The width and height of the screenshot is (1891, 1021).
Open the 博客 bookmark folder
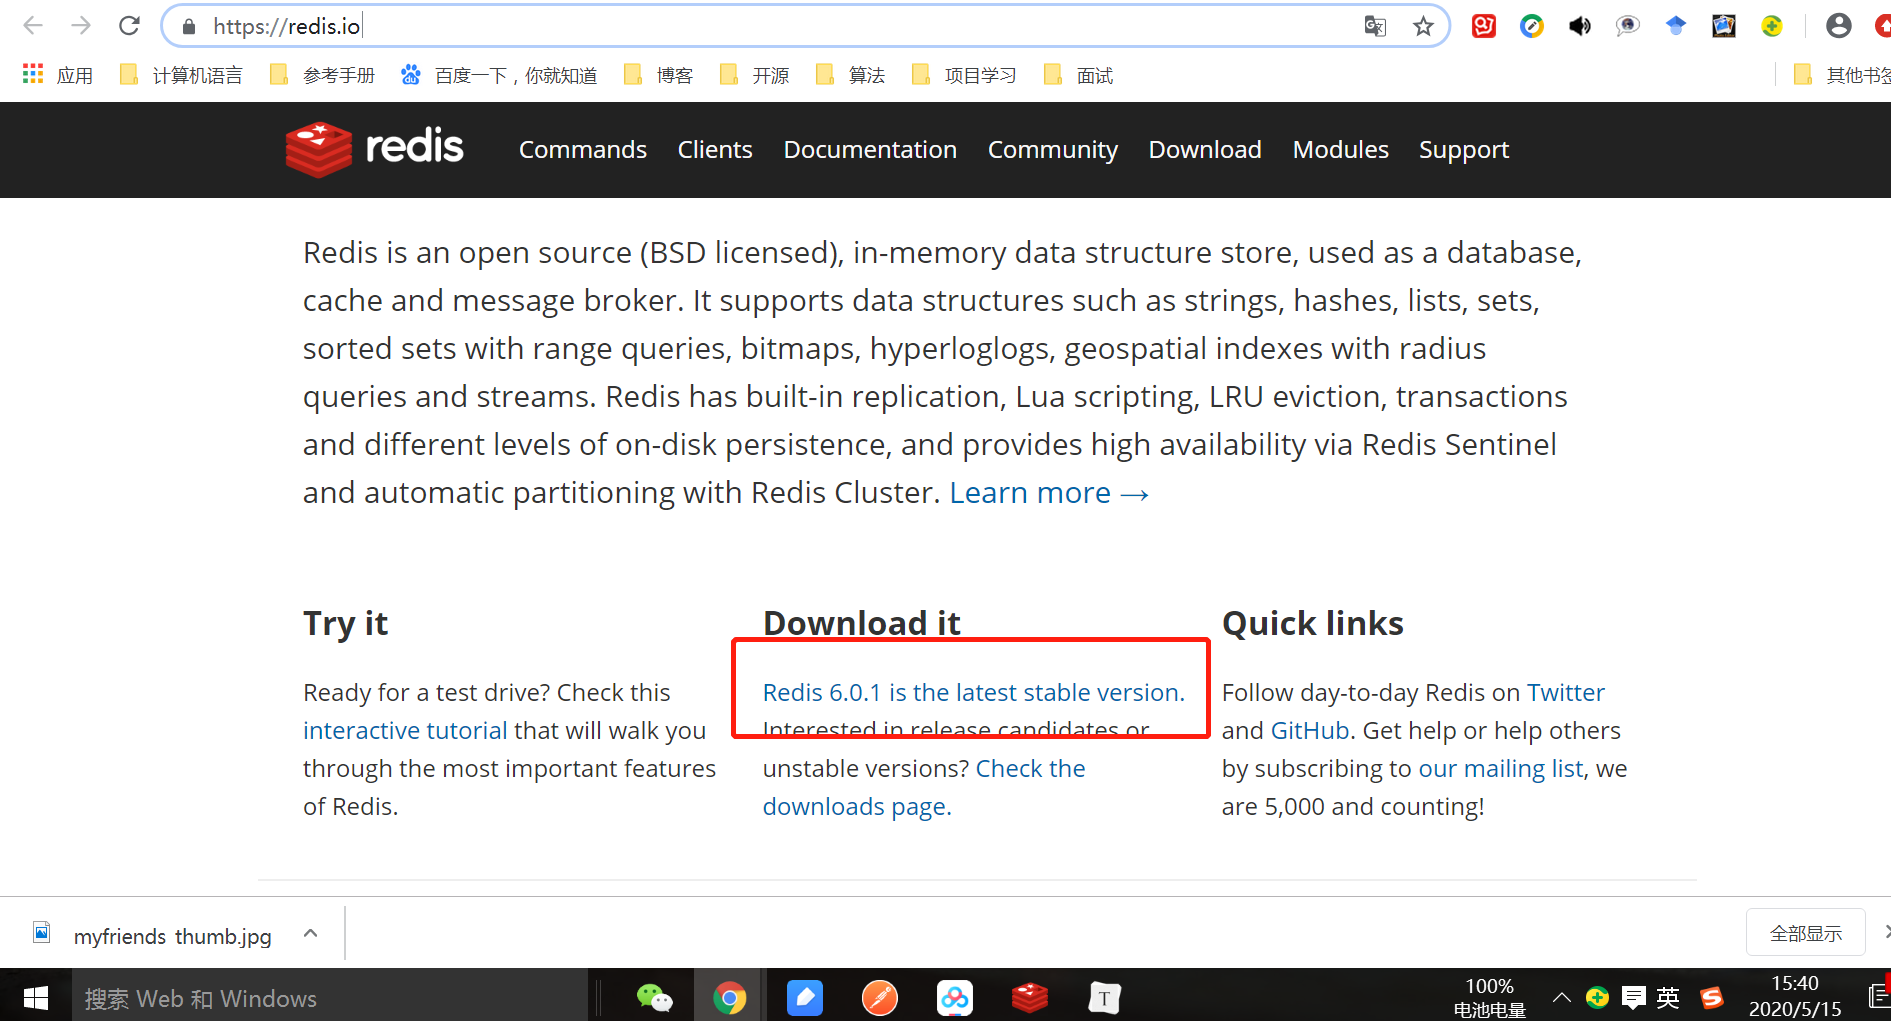click(659, 75)
